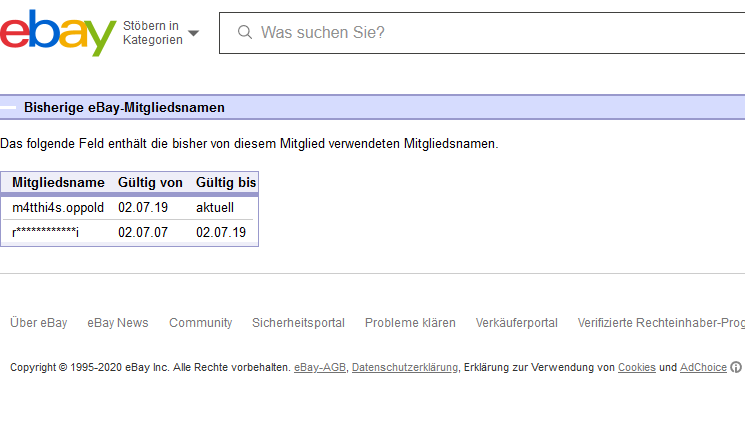Go to the Probleme klären link

tap(410, 323)
